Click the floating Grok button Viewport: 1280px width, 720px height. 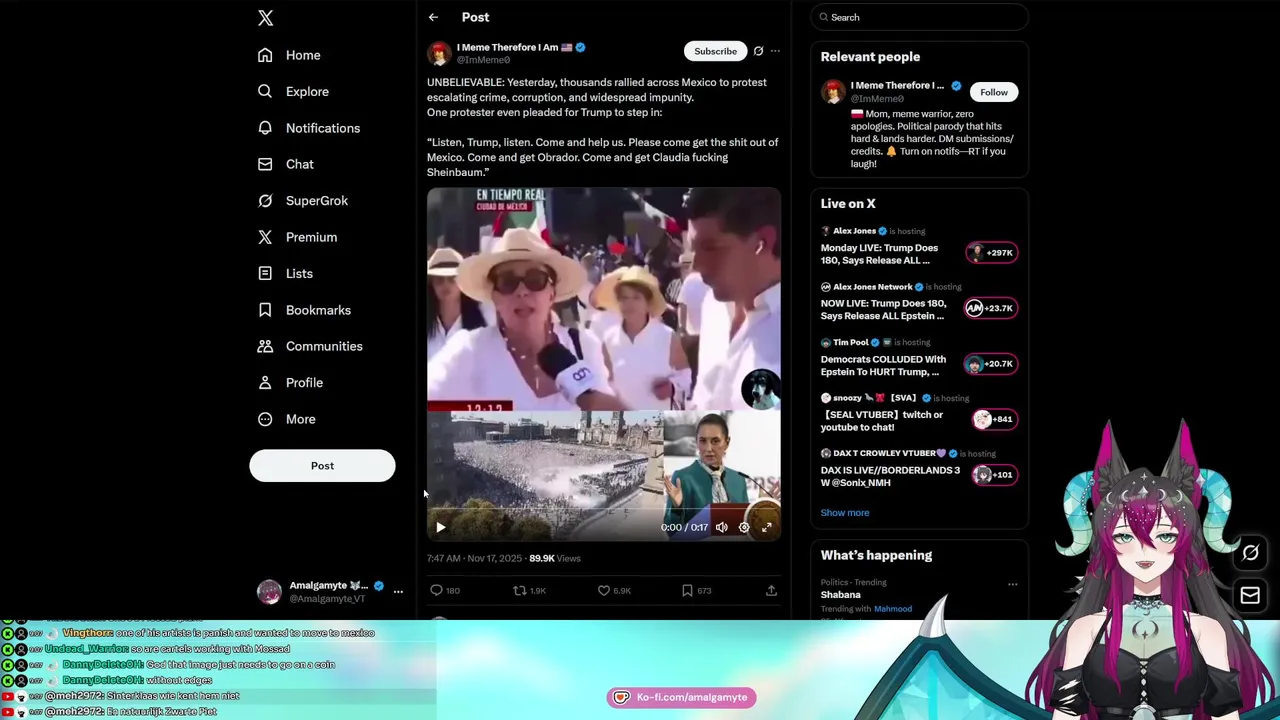(x=1250, y=553)
